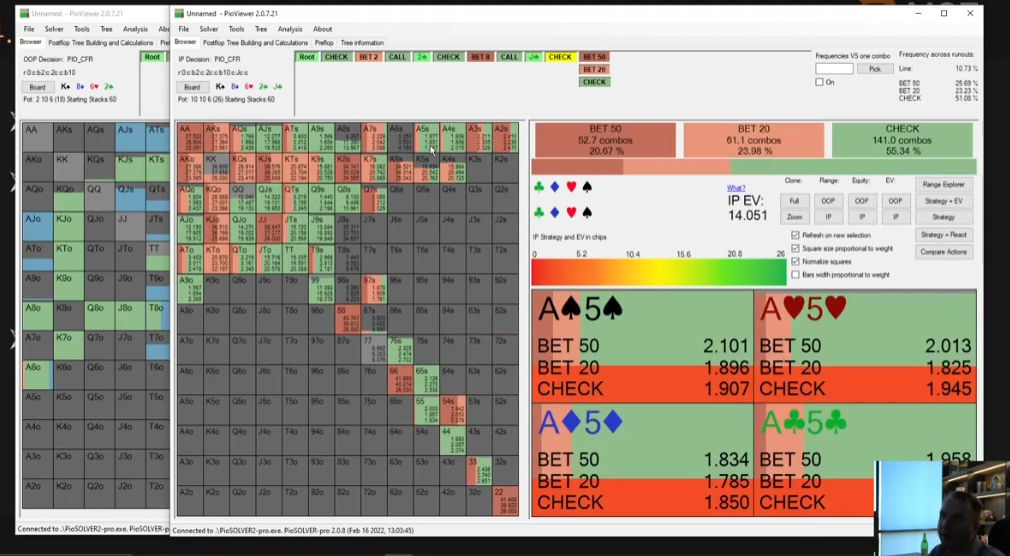This screenshot has width=1010, height=556.
Task: Click the Board button in the back window
Action: [x=37, y=86]
